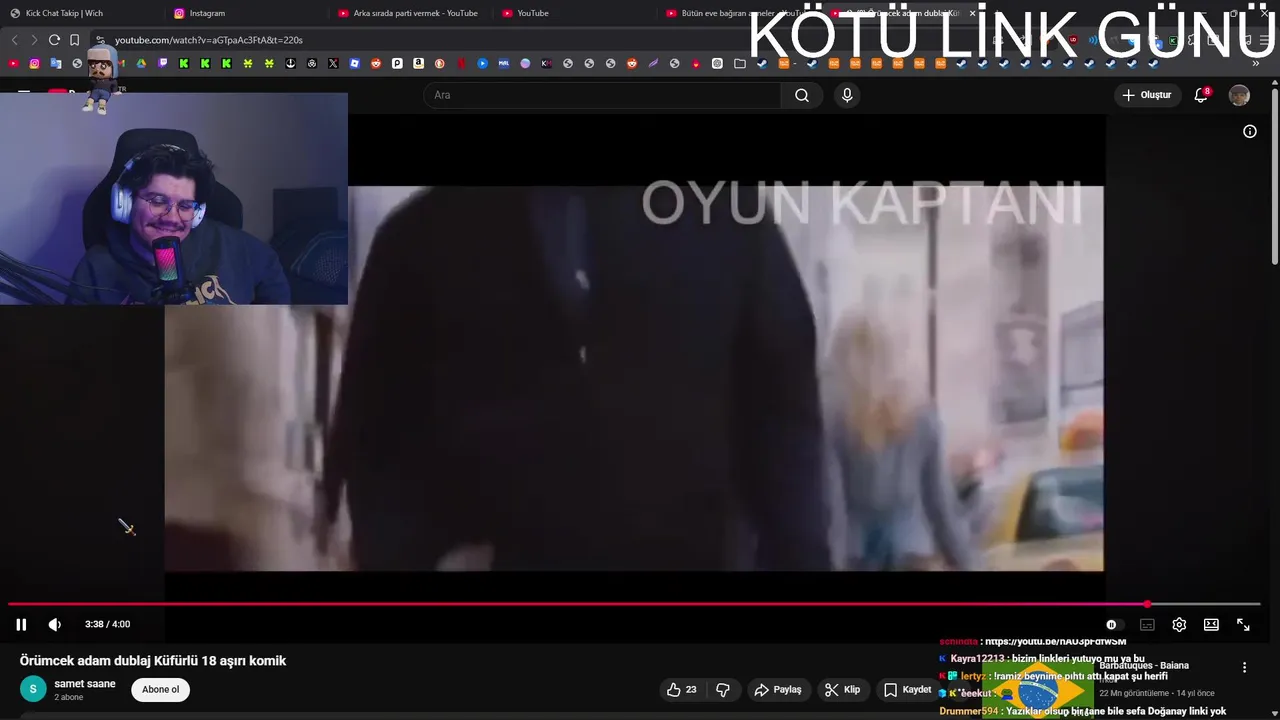Close the Örümcek adam dublaj tab
Viewport: 1280px width, 720px height.
972,13
